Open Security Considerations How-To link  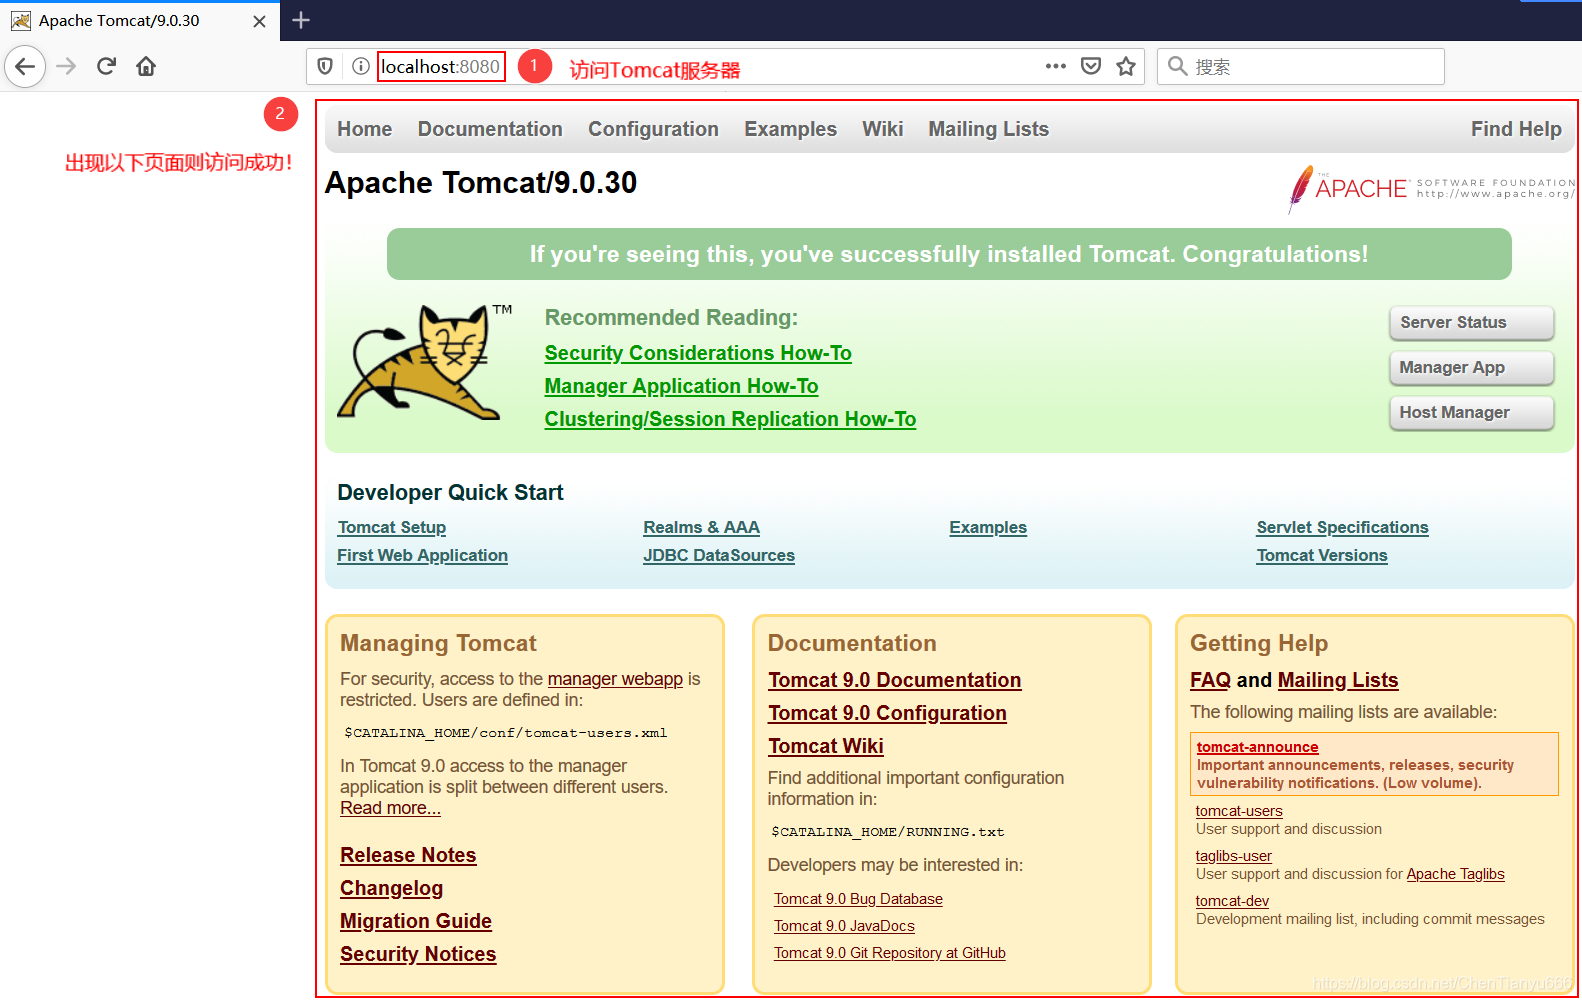(698, 353)
